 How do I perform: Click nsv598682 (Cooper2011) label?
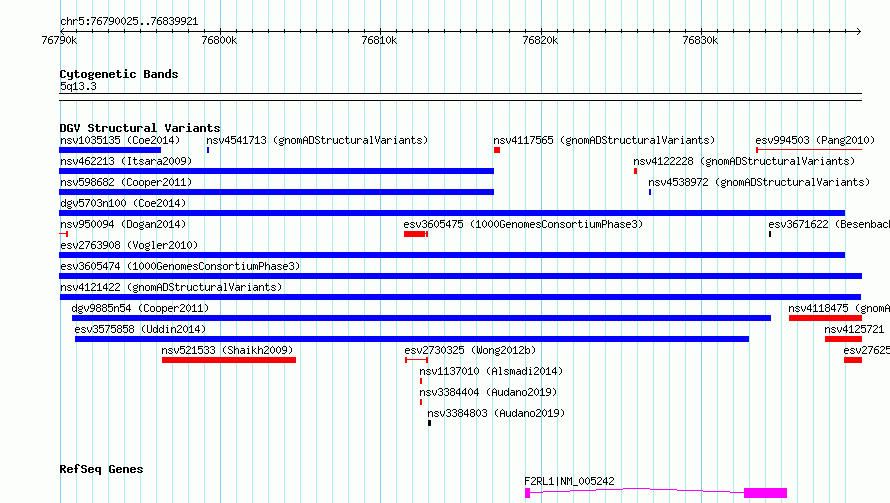click(126, 182)
